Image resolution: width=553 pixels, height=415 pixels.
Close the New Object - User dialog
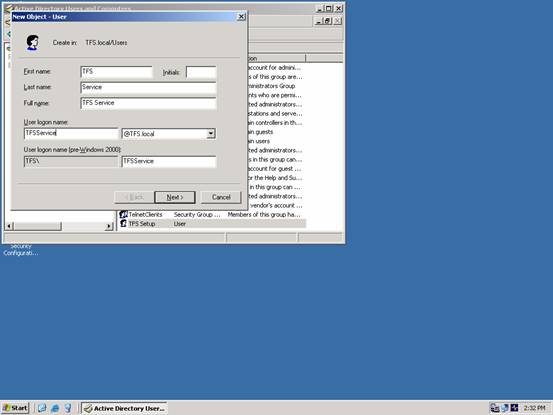click(241, 17)
